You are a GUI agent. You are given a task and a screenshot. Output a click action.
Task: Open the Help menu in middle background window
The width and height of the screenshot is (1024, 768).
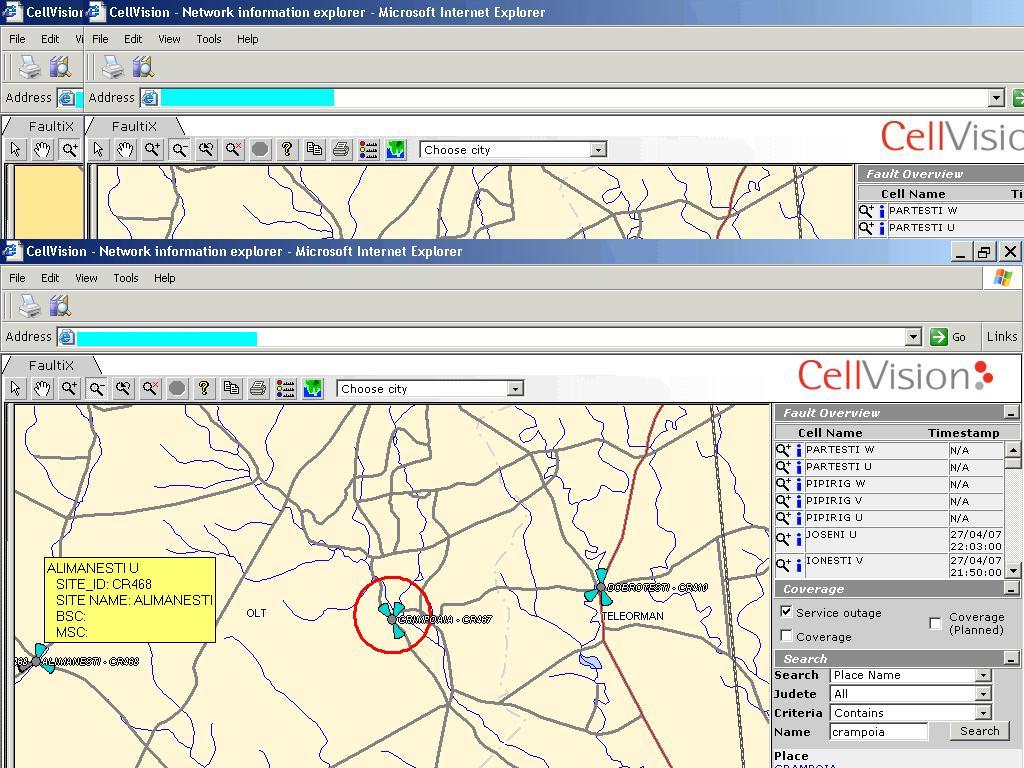point(248,39)
